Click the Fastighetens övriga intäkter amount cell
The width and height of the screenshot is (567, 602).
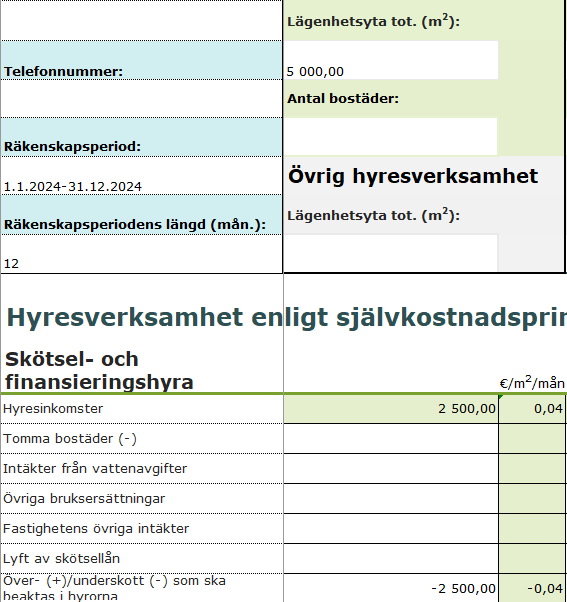pos(391,528)
